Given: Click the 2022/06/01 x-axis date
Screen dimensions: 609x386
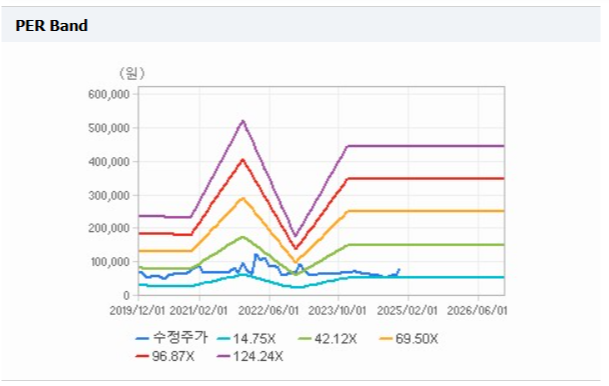Looking at the screenshot, I should tap(268, 310).
